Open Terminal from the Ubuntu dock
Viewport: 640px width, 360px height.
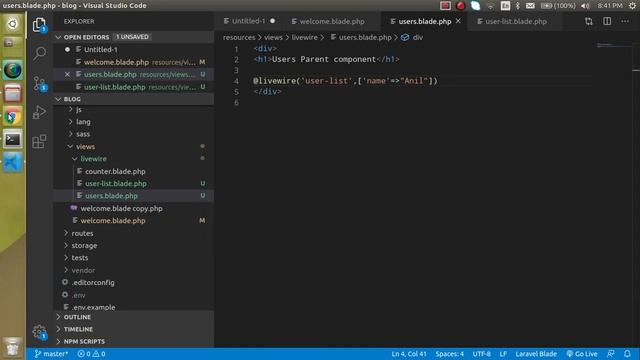[12, 140]
